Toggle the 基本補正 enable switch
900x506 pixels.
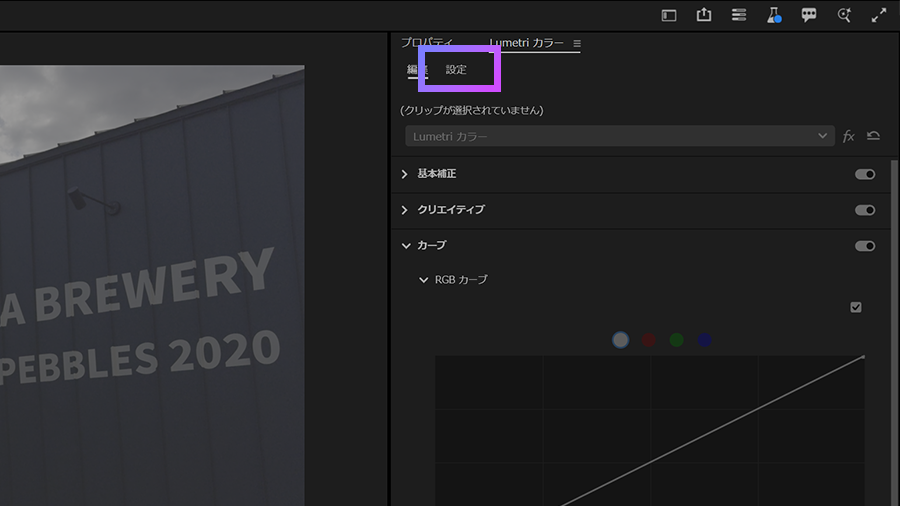click(x=865, y=174)
